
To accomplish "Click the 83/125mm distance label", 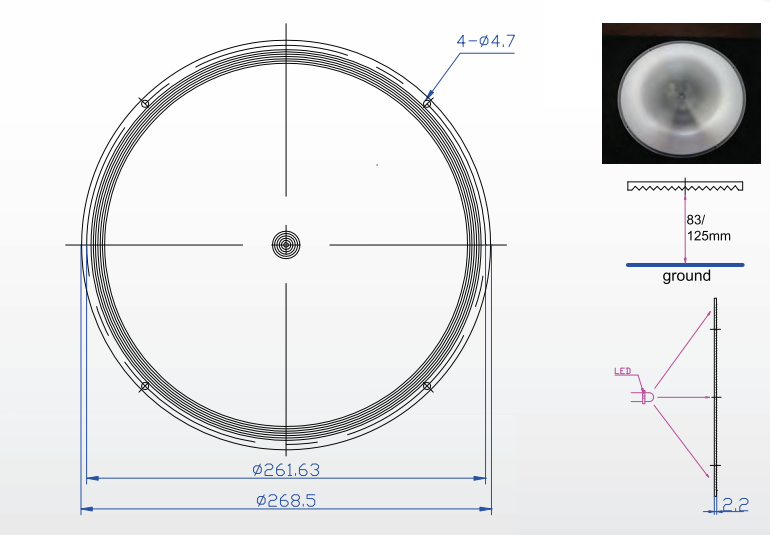I will pos(708,228).
